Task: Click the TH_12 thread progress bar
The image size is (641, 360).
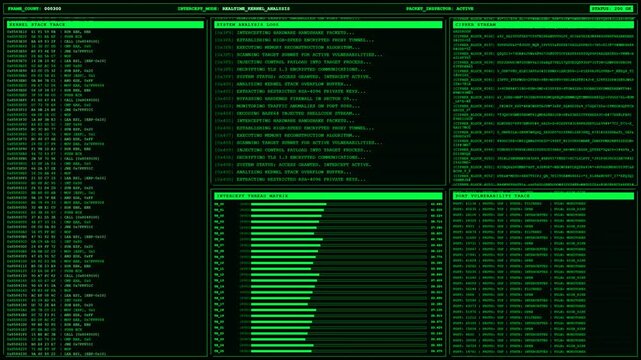Action: (x=339, y=275)
